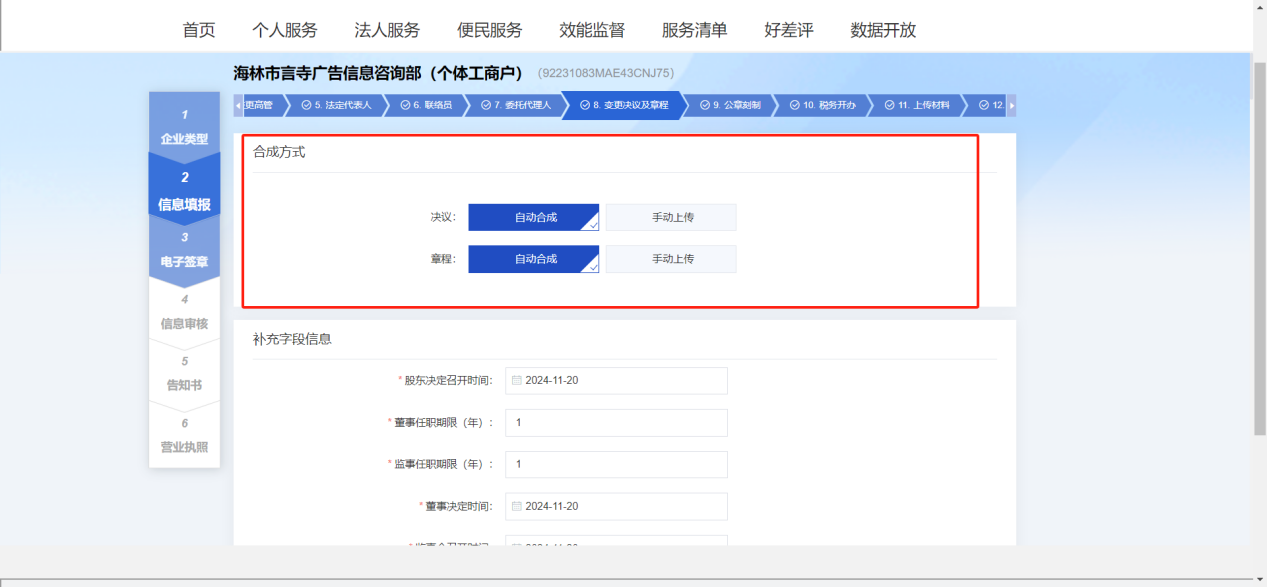Click calendar icon in 董事决定时间 field

coord(516,507)
